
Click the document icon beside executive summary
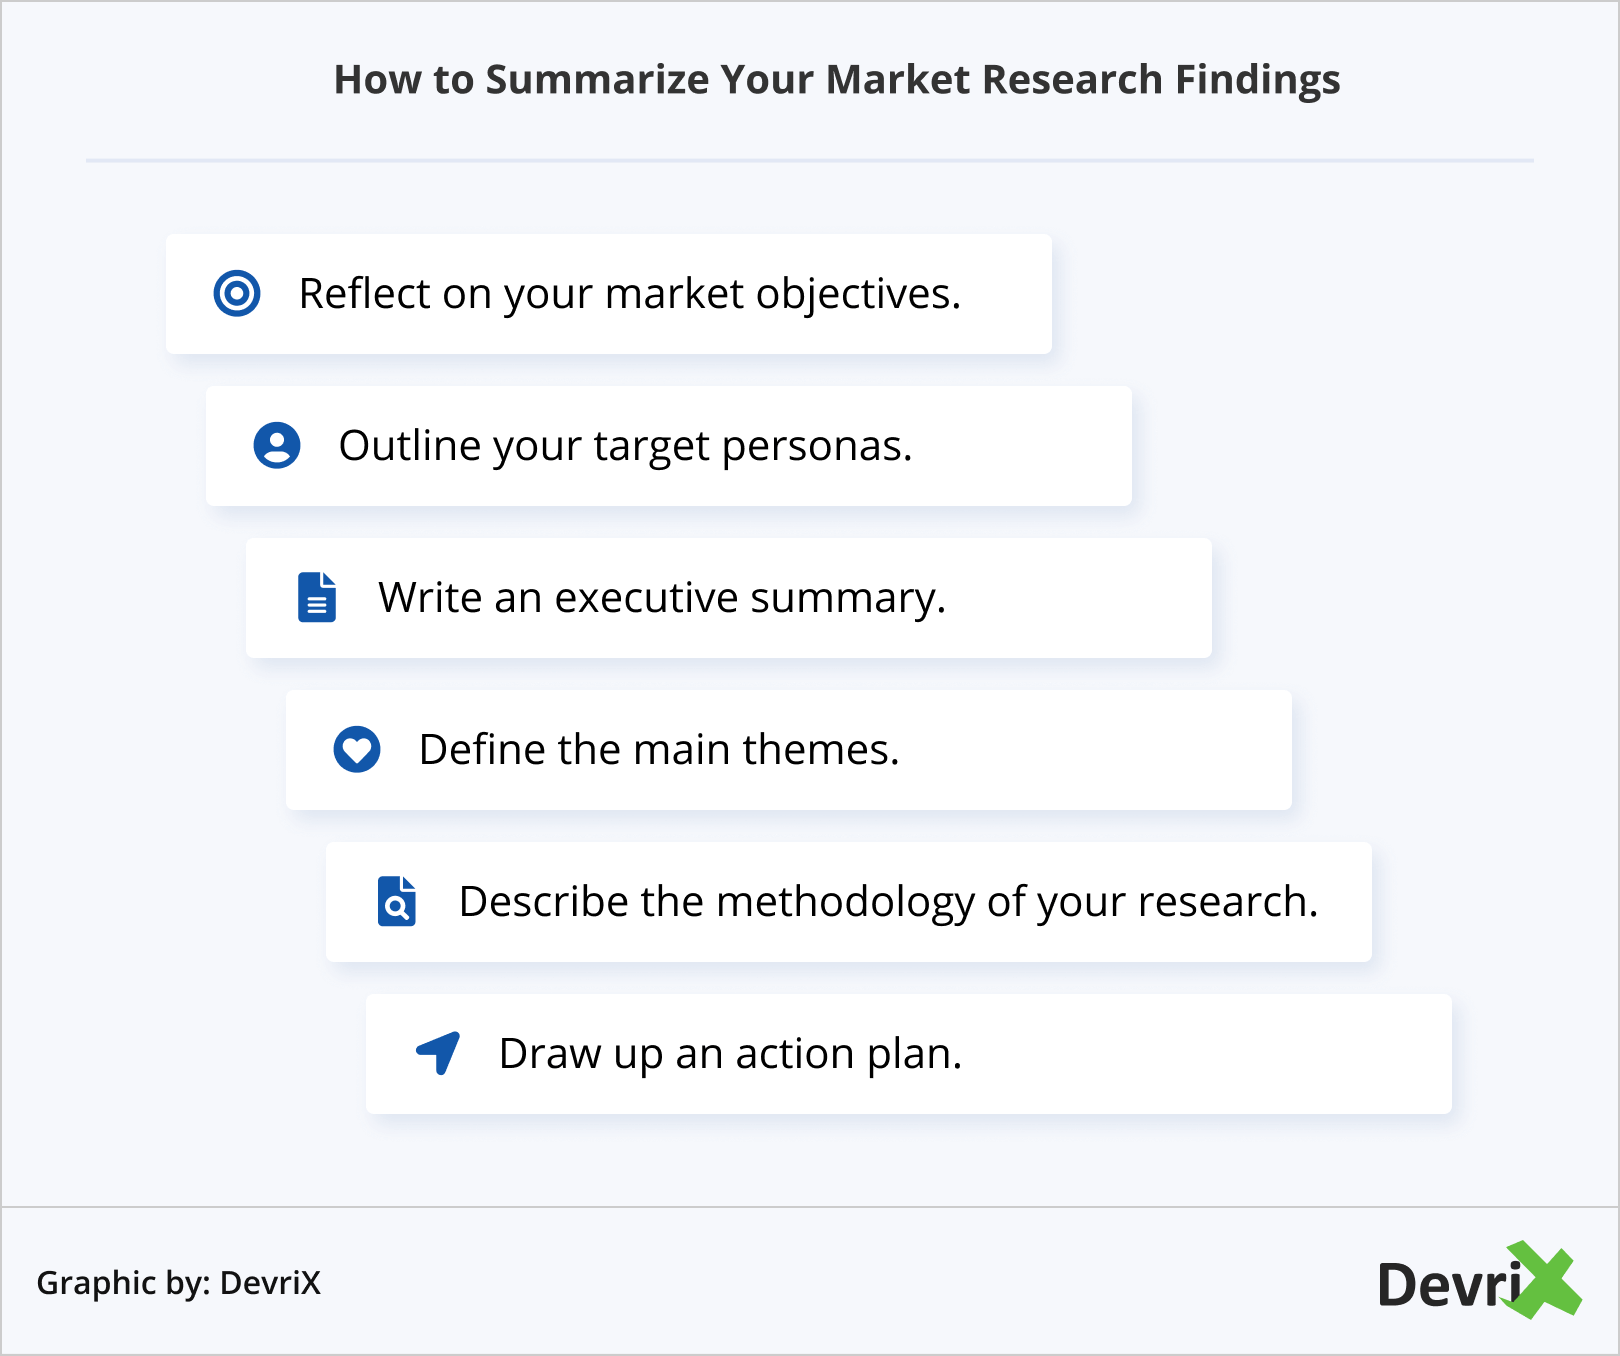point(317,598)
